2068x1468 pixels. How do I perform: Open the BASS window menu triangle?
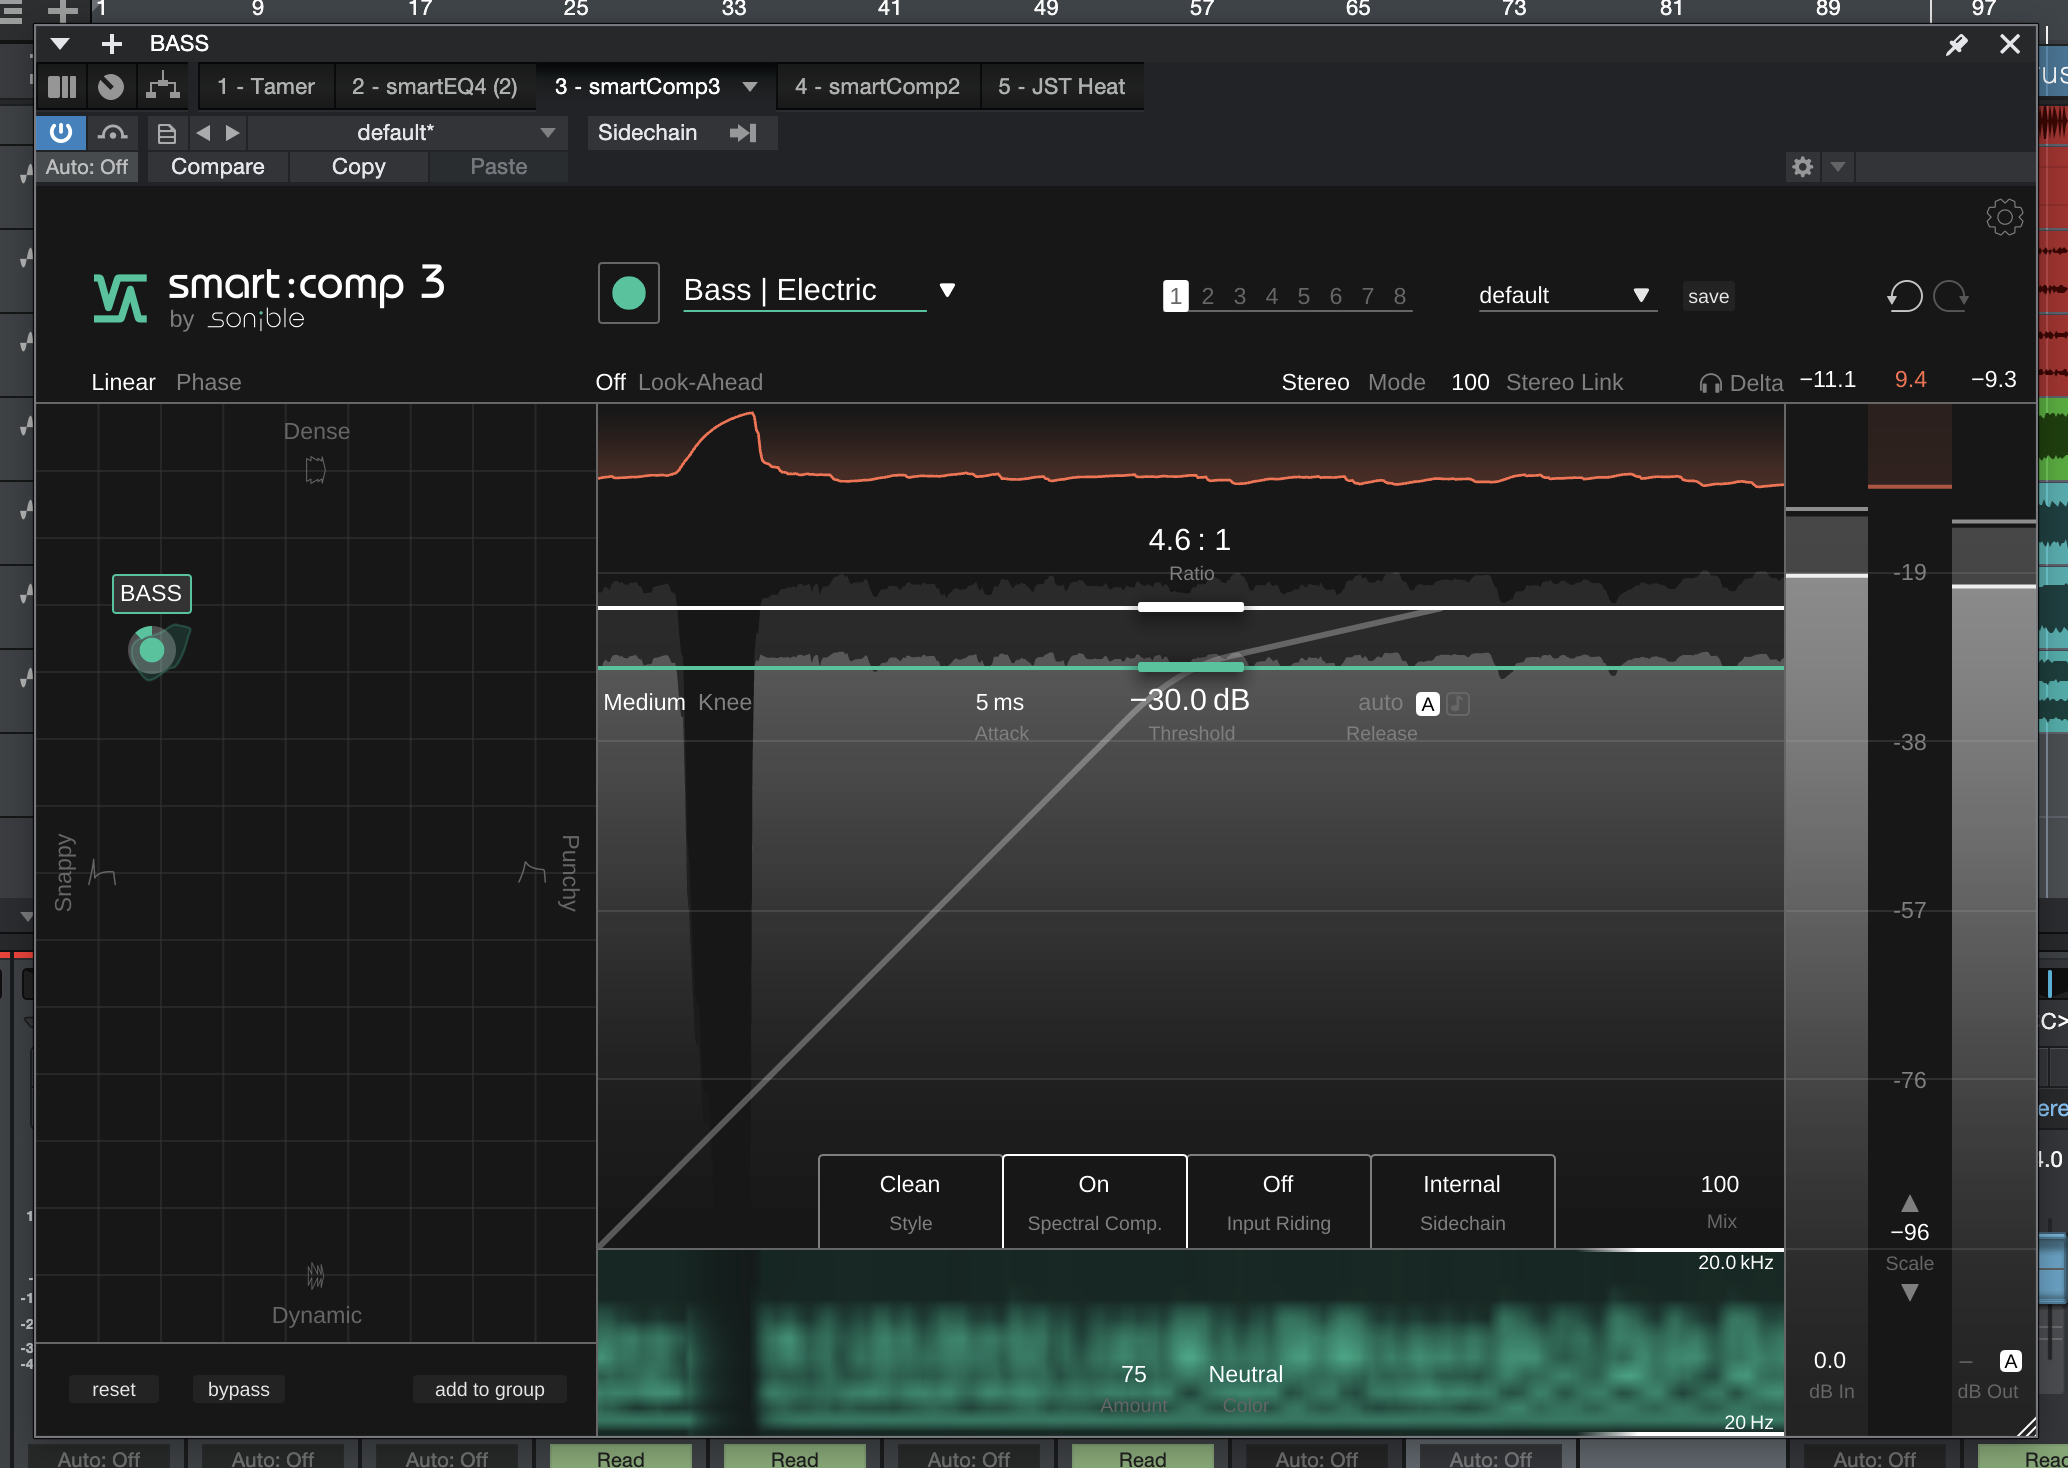[x=60, y=44]
